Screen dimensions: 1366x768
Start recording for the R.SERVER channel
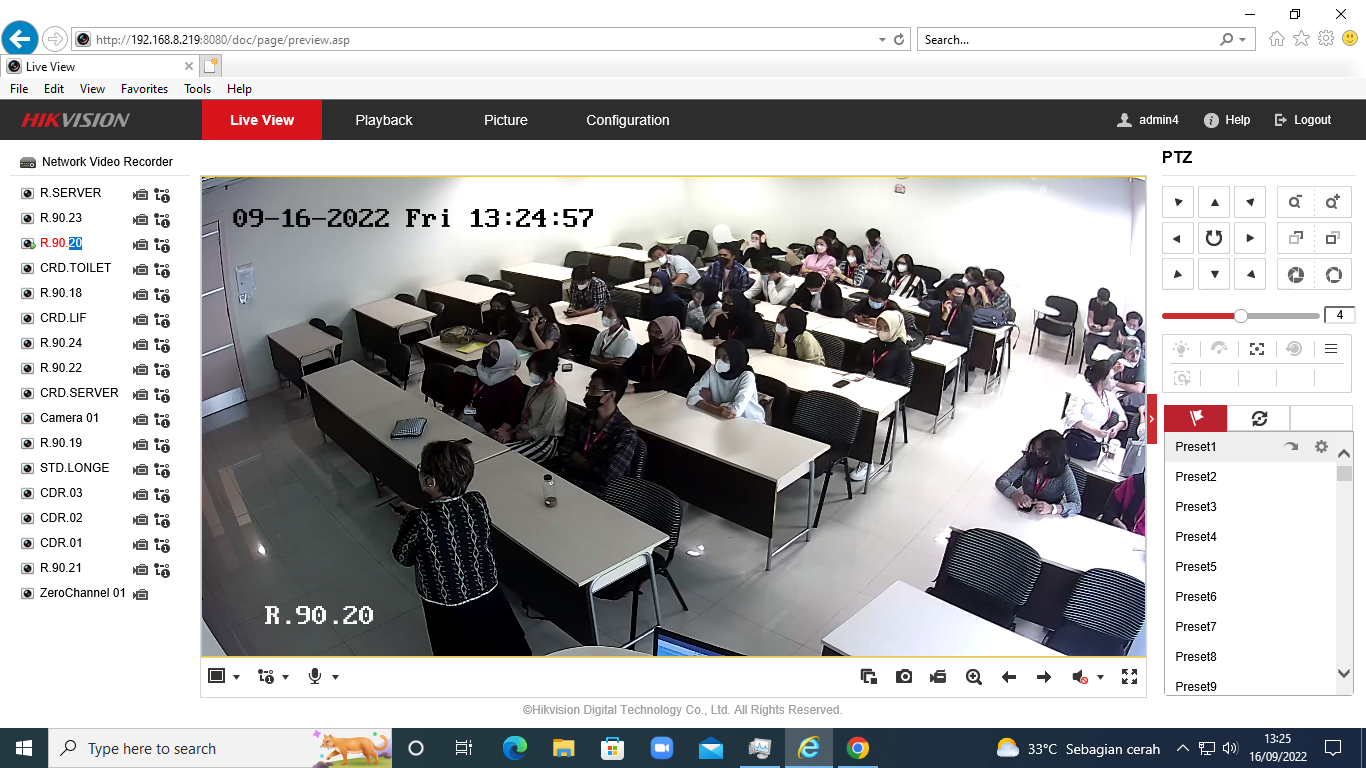point(141,195)
